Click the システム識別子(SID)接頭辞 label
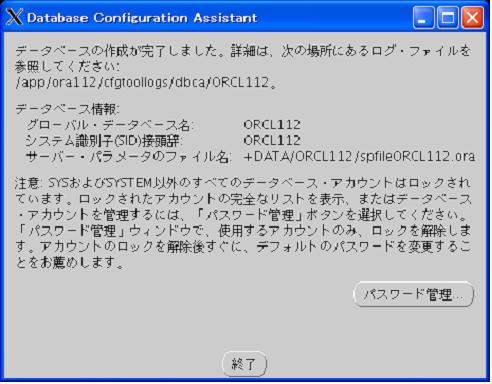Image resolution: width=492 pixels, height=384 pixels. point(104,141)
